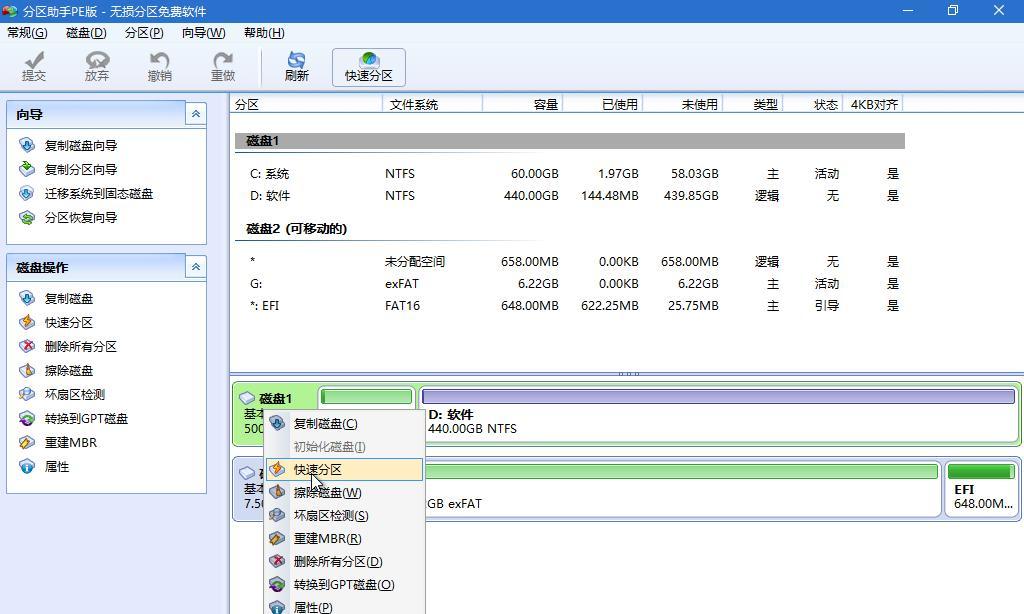The width and height of the screenshot is (1024, 614).
Task: Select the D: 软件 partition row
Action: coord(569,195)
